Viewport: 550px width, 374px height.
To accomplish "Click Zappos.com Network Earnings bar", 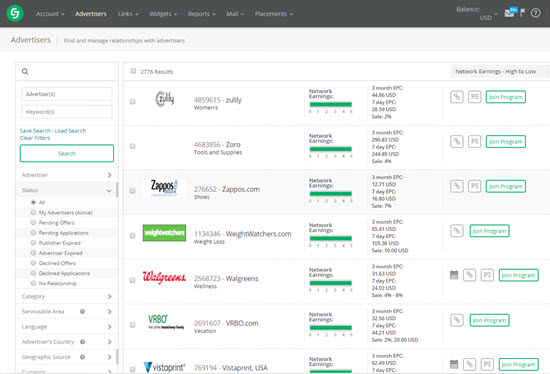I will point(330,194).
